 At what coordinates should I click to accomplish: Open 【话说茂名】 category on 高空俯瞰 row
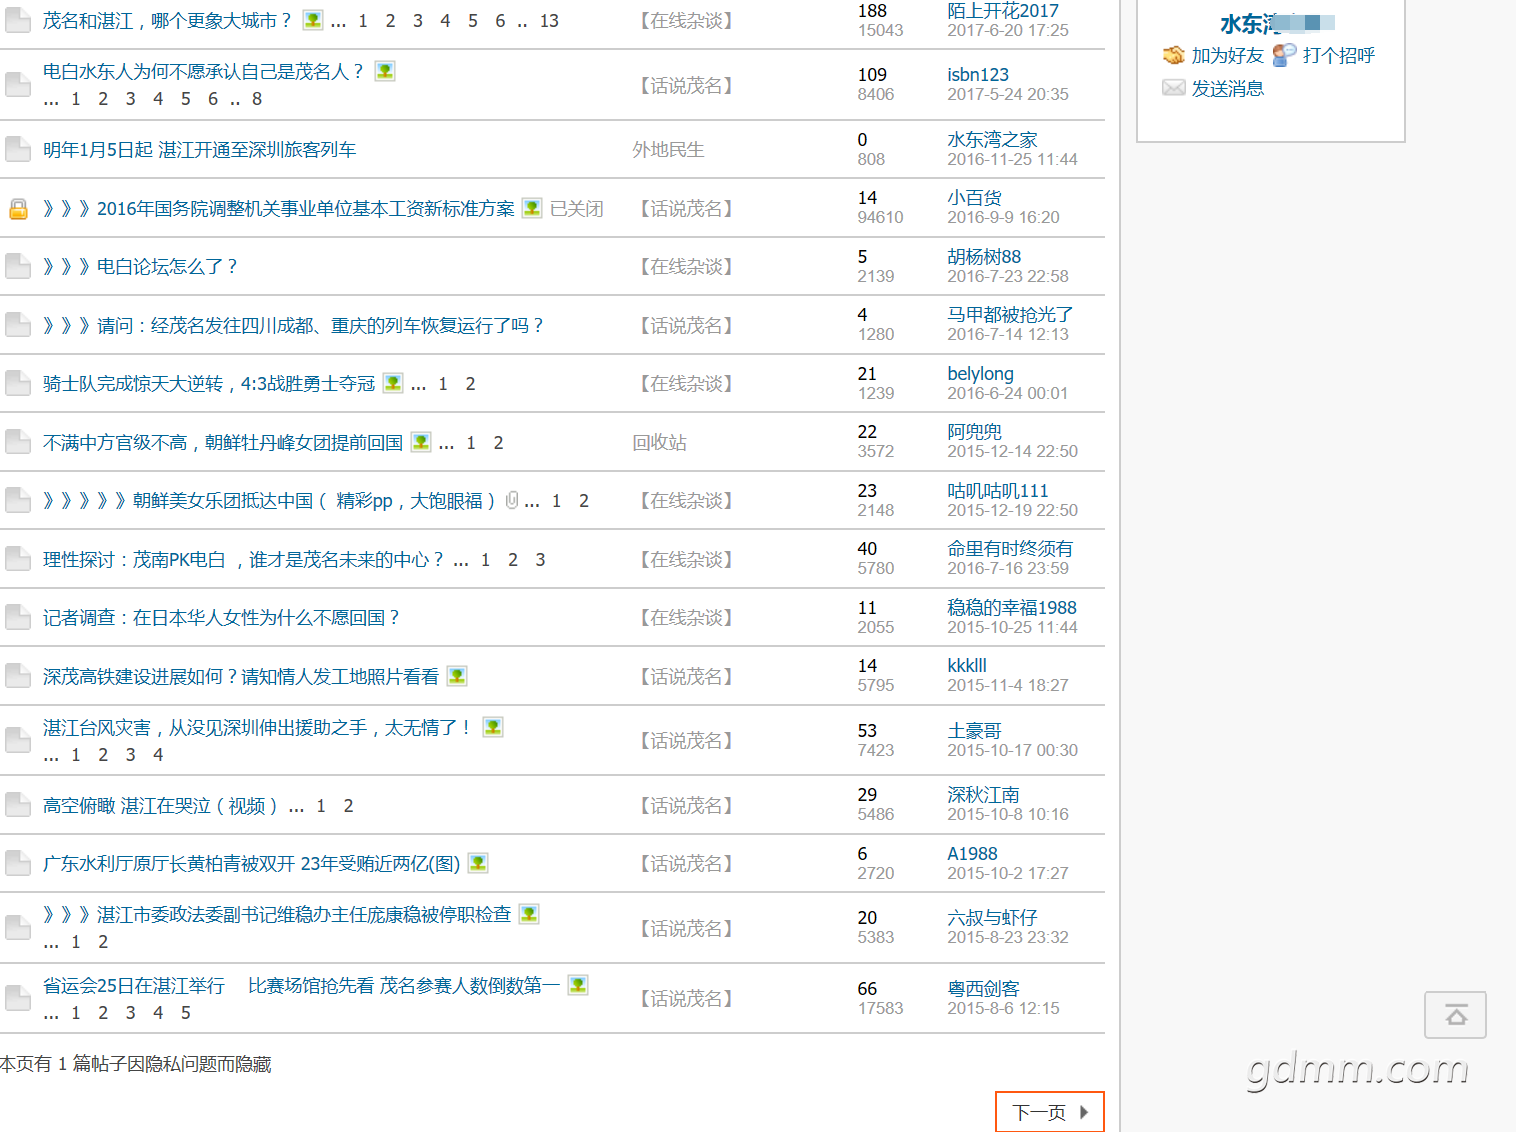[686, 806]
